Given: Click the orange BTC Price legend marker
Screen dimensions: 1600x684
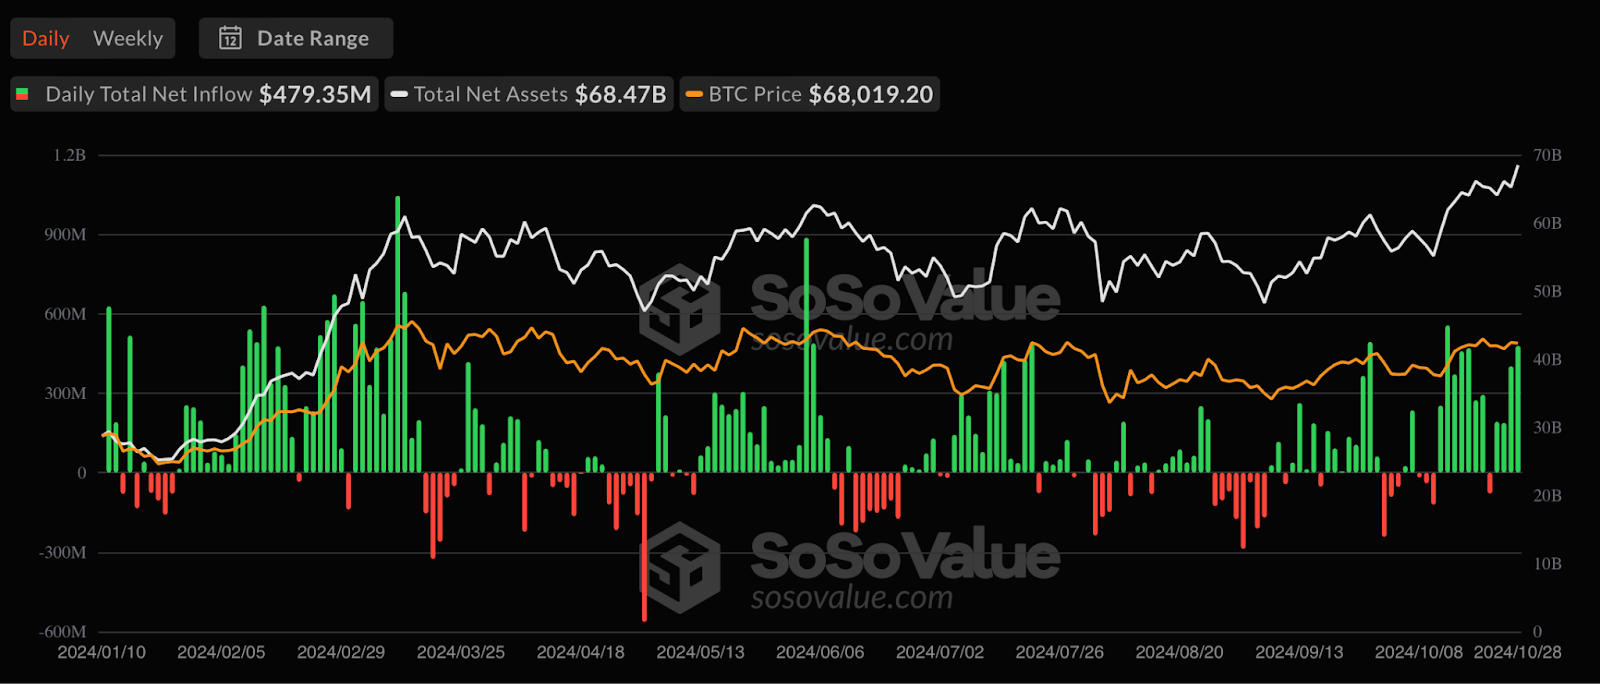Looking at the screenshot, I should (x=694, y=95).
